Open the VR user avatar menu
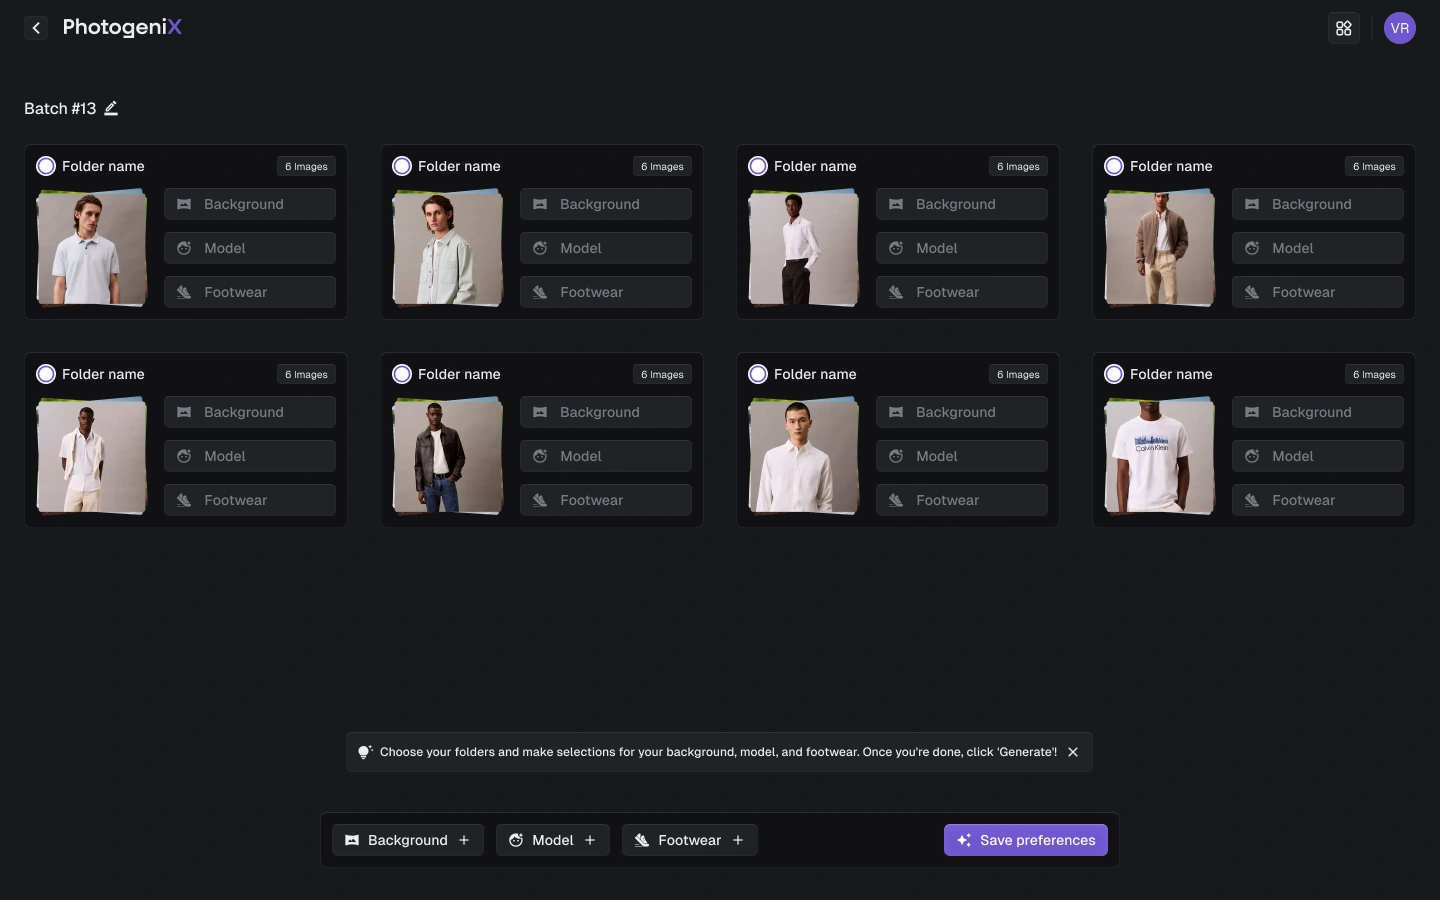Screen dimensions: 1440x900 tap(1399, 28)
